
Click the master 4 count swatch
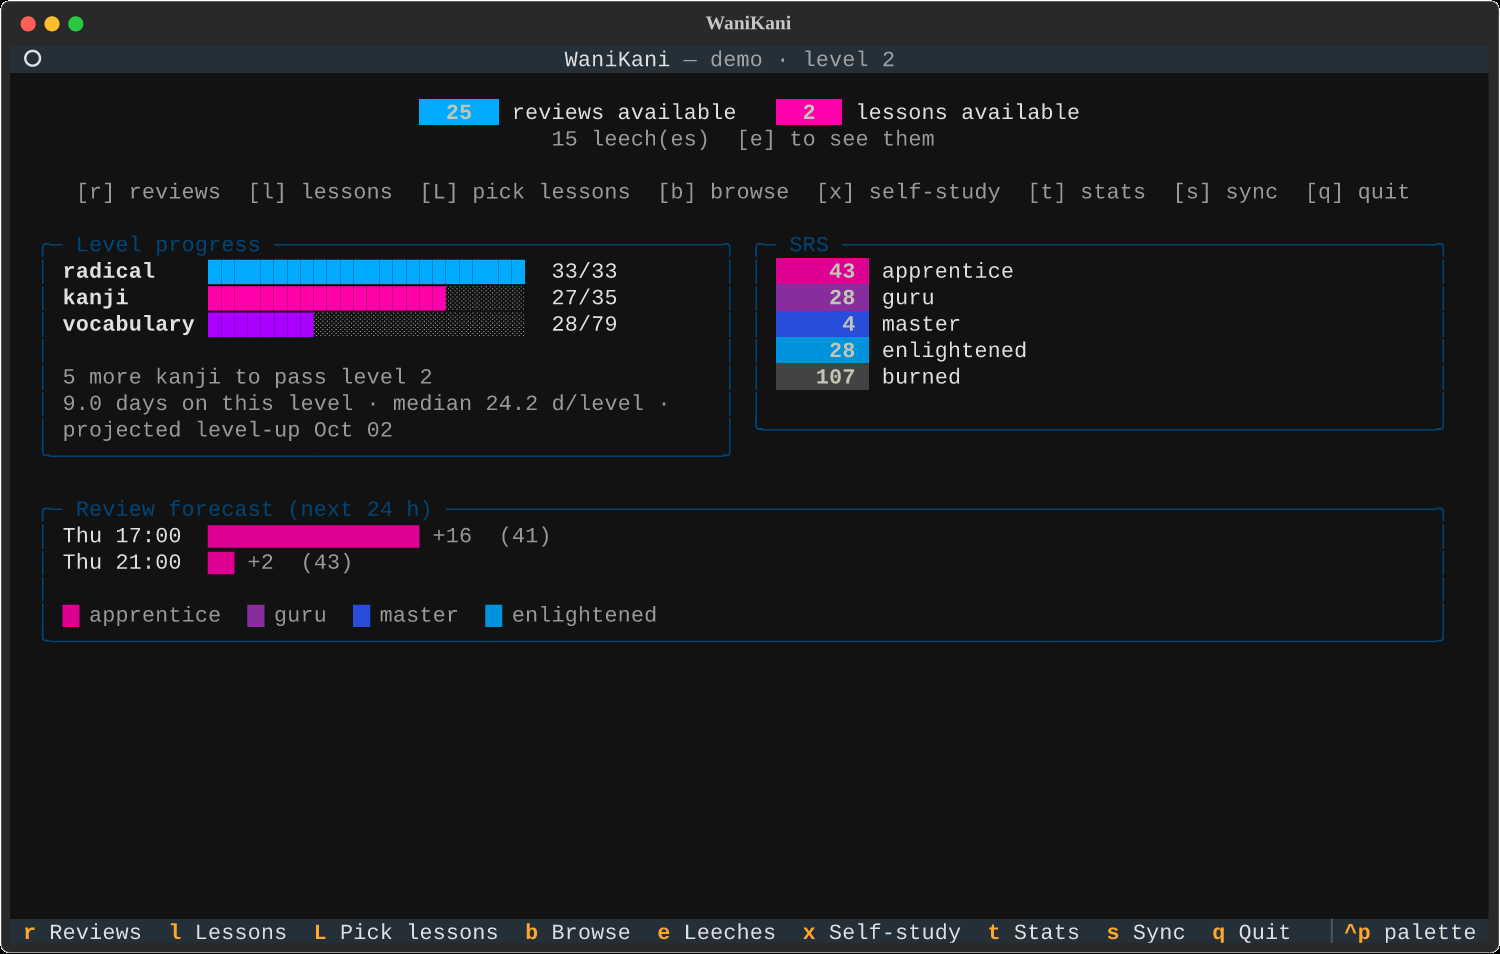[822, 324]
